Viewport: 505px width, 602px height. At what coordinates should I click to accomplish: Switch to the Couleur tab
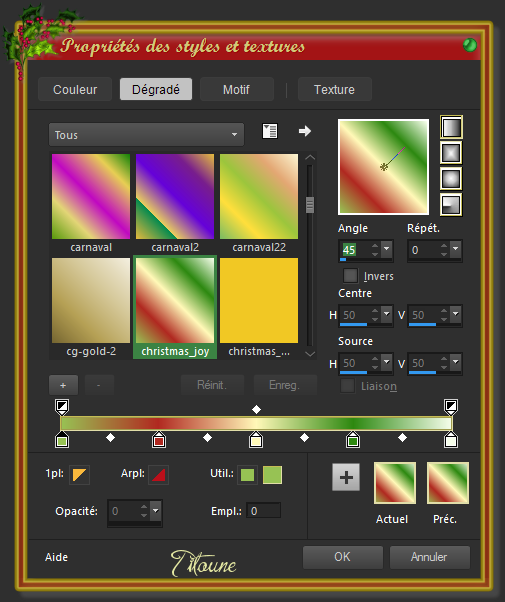[75, 89]
